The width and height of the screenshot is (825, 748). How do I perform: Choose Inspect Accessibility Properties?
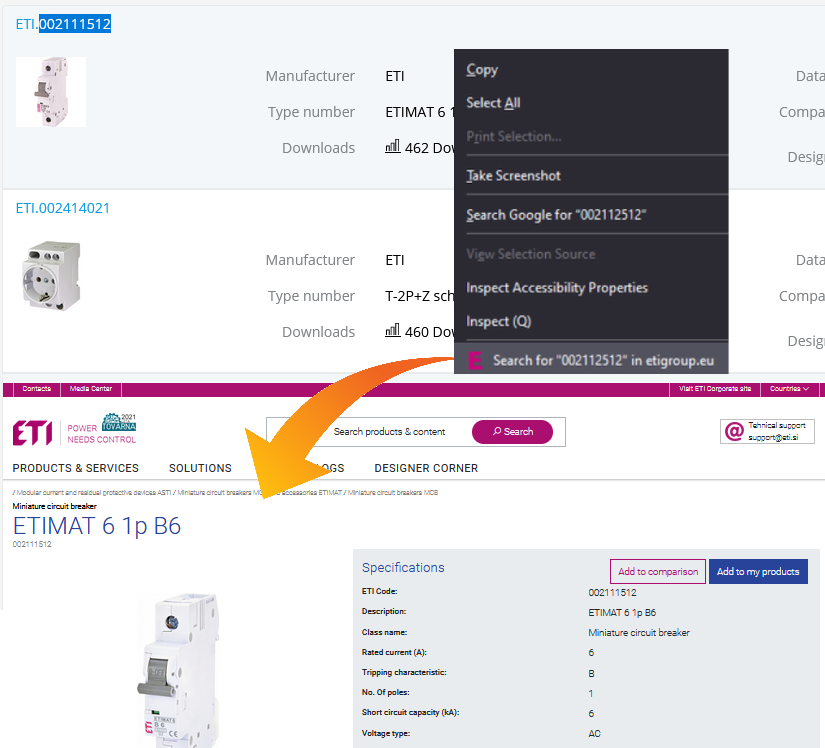557,288
